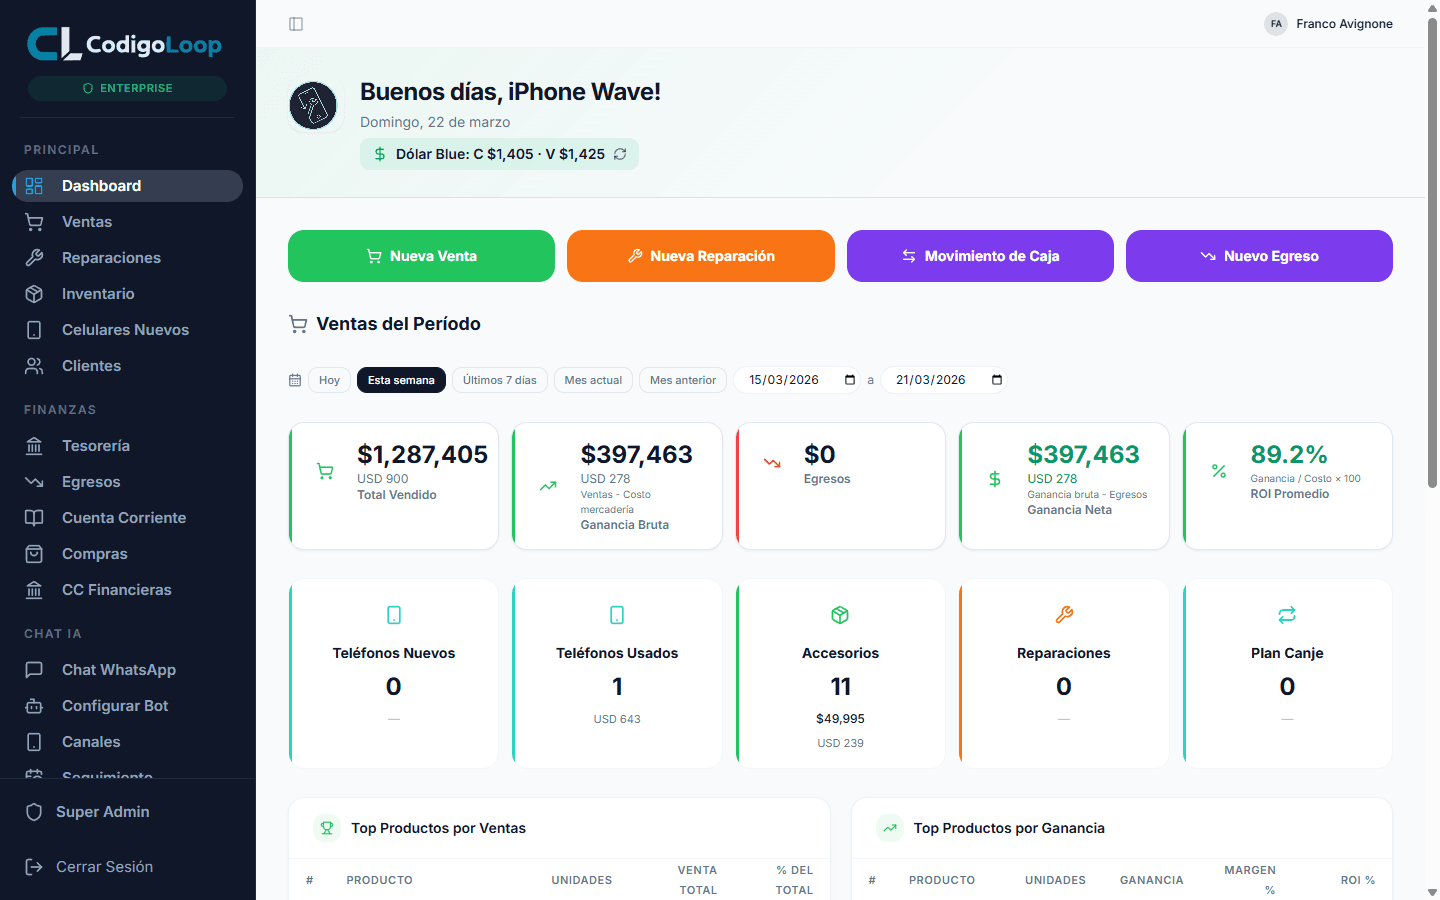Open the Franco Avignone profile avatar
This screenshot has width=1440, height=900.
(1276, 23)
